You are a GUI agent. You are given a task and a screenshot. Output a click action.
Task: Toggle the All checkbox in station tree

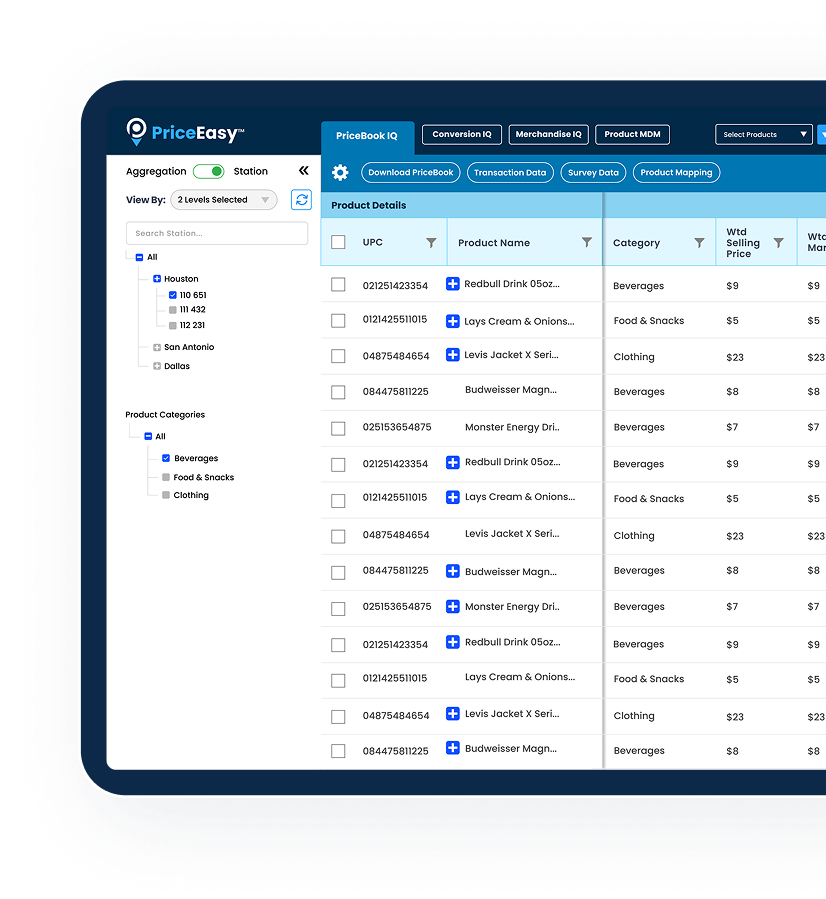(x=139, y=257)
